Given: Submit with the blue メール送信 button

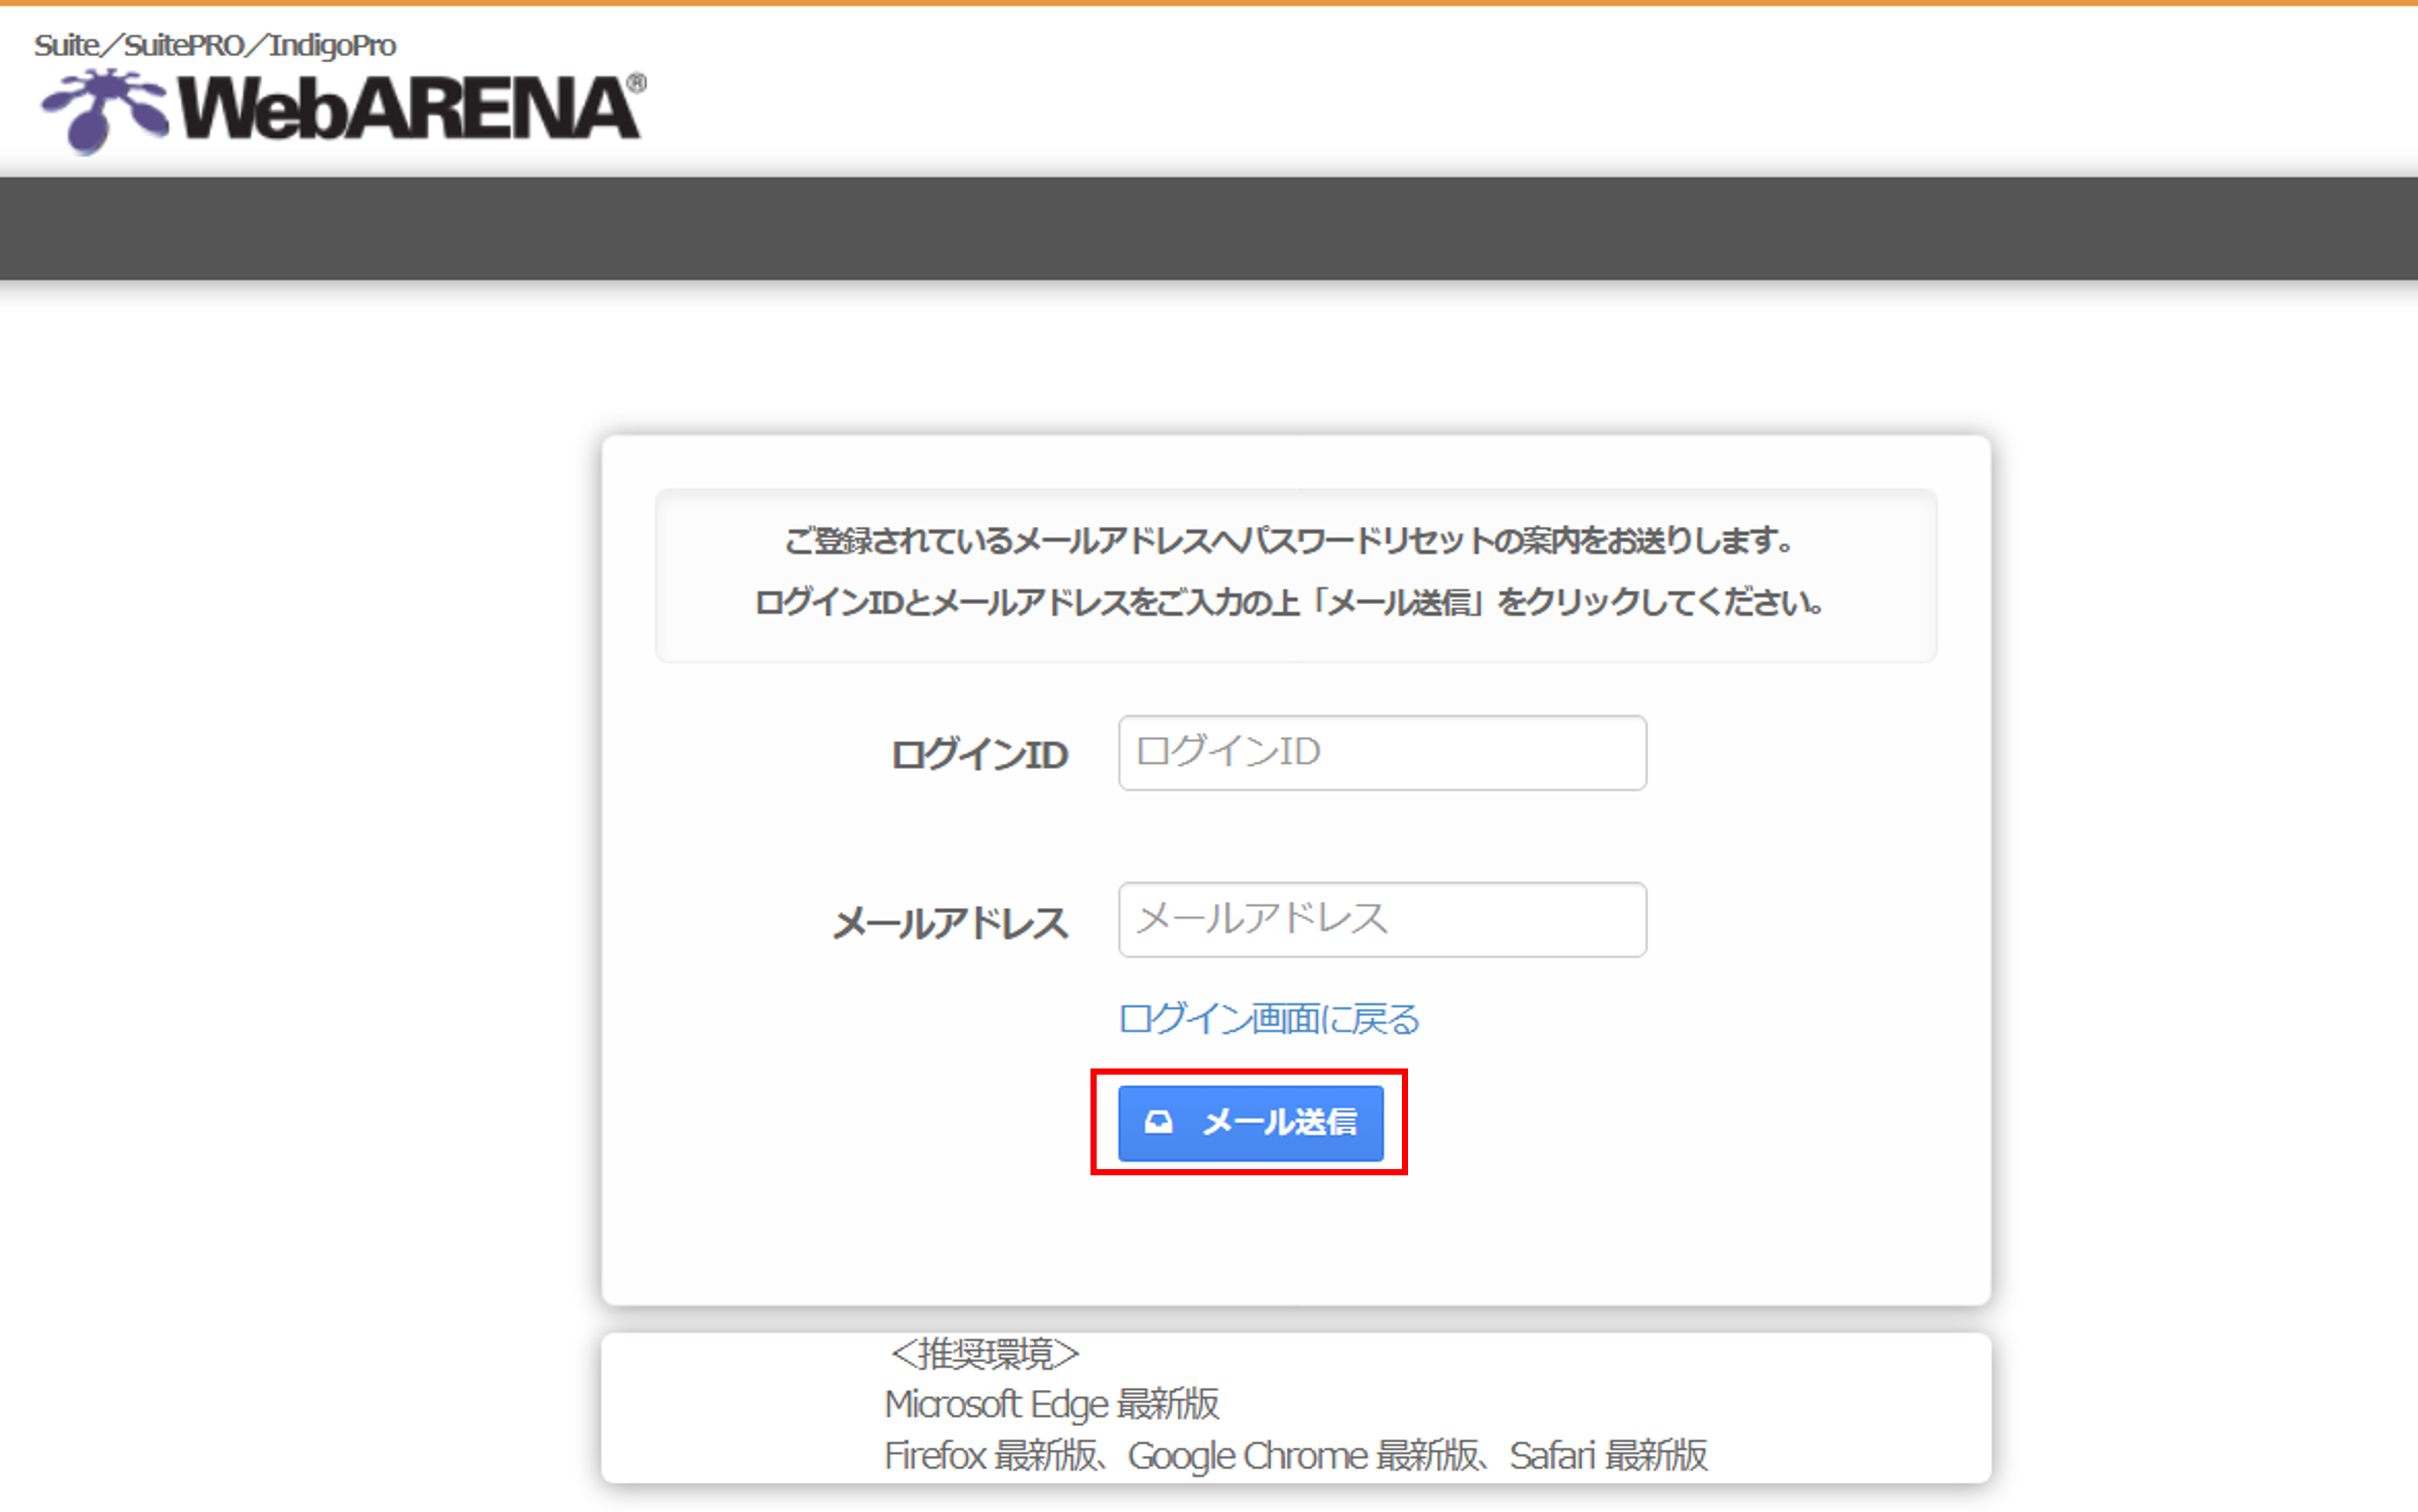Looking at the screenshot, I should click(1250, 1123).
